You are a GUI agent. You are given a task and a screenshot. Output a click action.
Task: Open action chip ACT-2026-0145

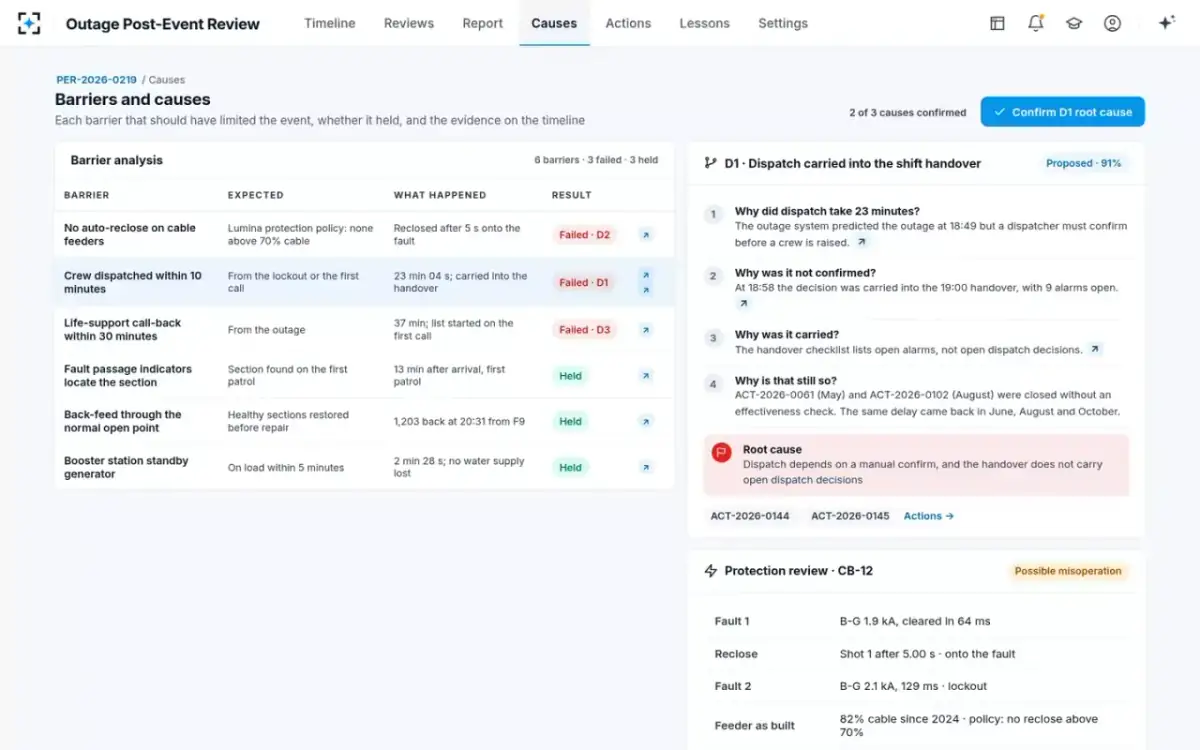click(x=850, y=516)
